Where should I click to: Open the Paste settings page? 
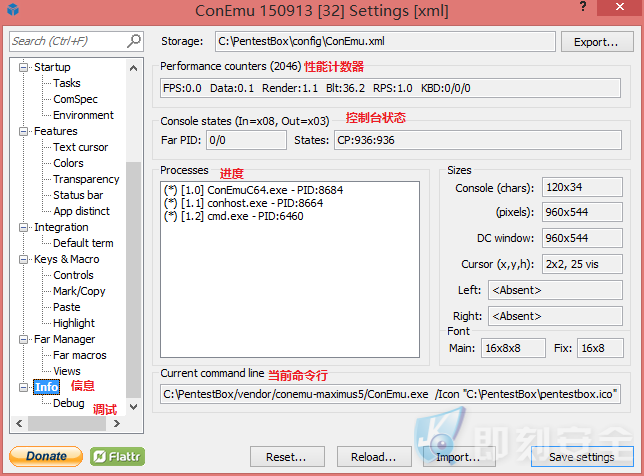point(67,307)
